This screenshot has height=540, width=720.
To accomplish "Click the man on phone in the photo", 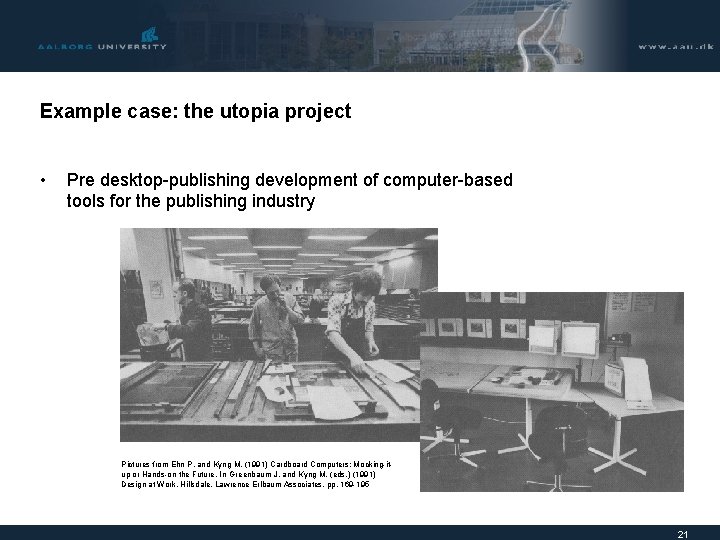I will (274, 317).
